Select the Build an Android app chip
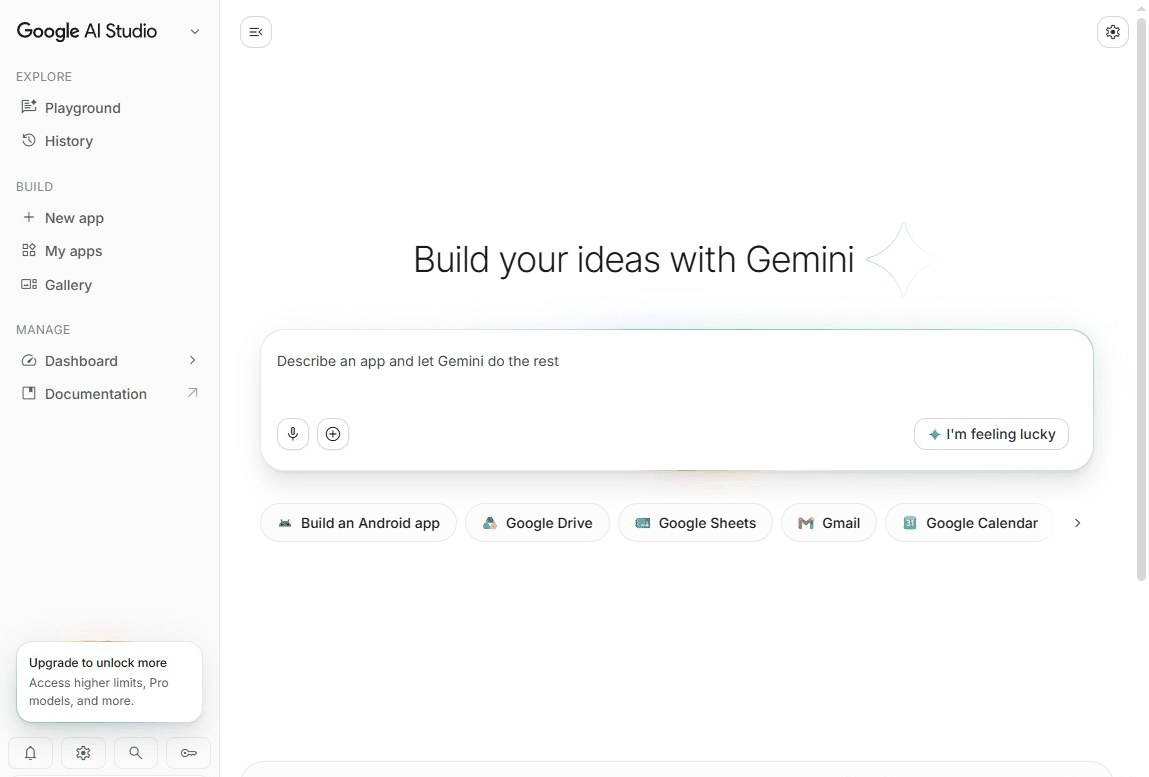The height and width of the screenshot is (777, 1149). [x=358, y=523]
